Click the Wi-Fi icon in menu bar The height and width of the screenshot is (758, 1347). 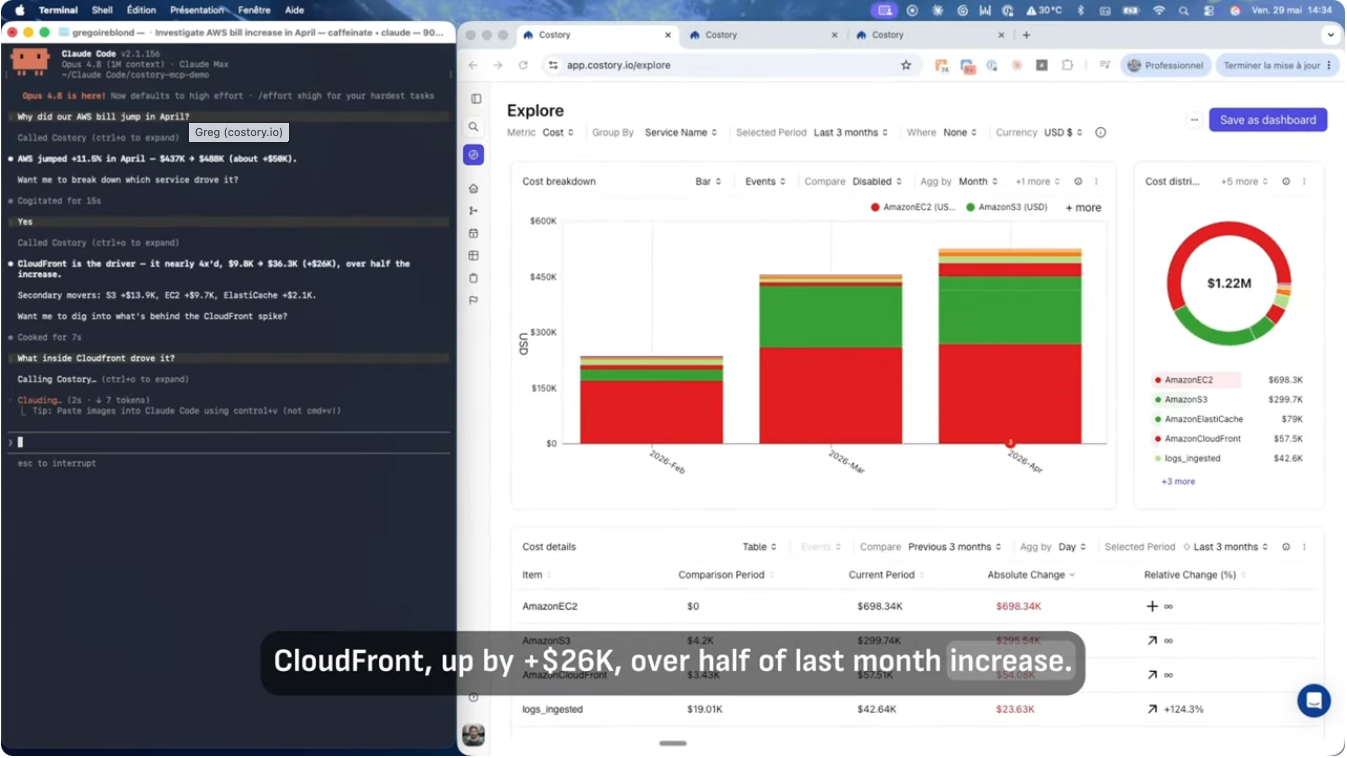[1159, 10]
